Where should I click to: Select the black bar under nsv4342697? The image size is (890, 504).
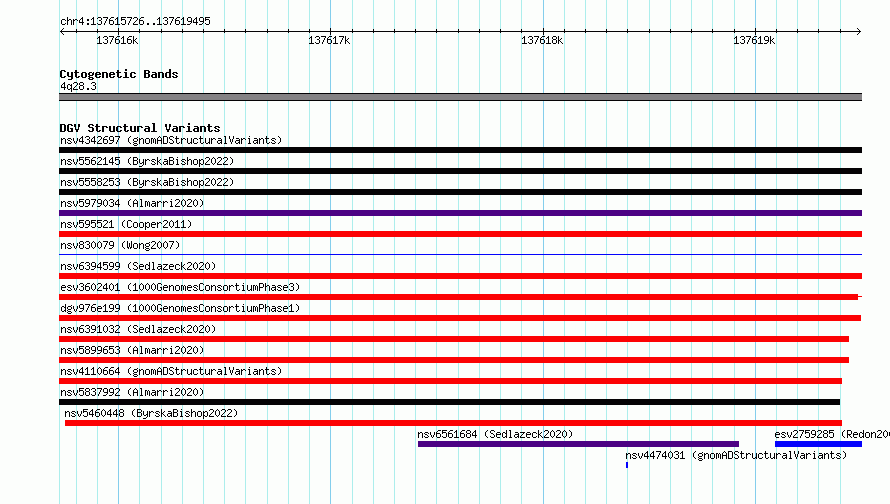(460, 150)
